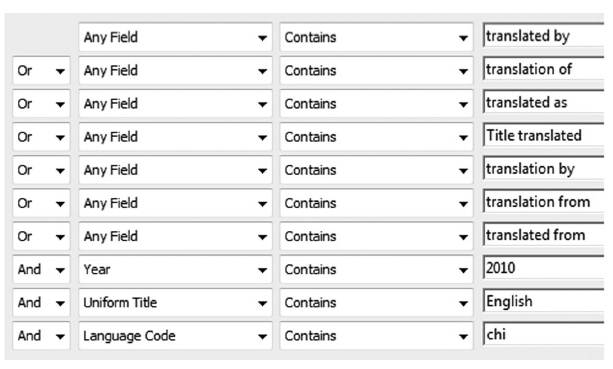This screenshot has width=613, height=369.
Task: Click the 'translated from' text field
Action: pyautogui.click(x=544, y=235)
